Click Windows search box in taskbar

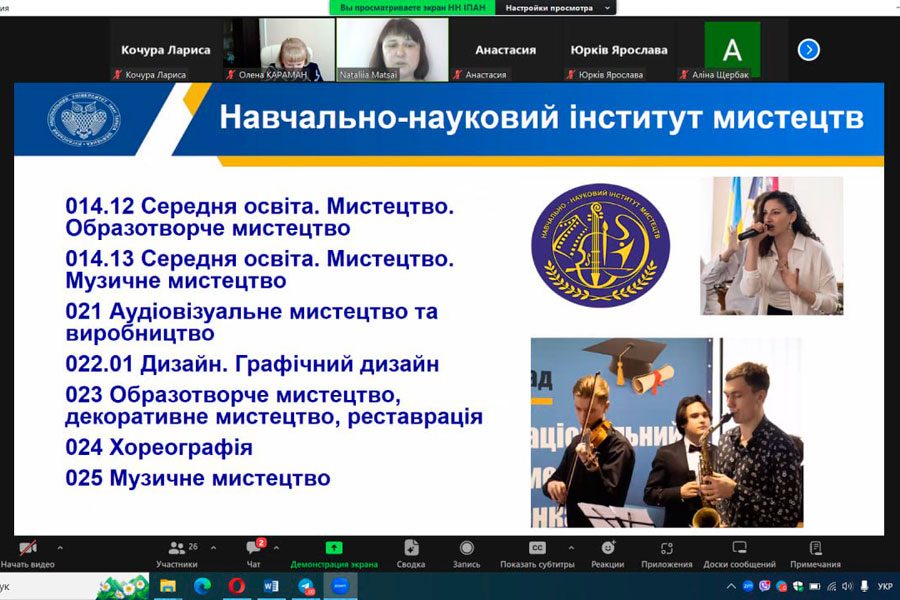pyautogui.click(x=75, y=586)
